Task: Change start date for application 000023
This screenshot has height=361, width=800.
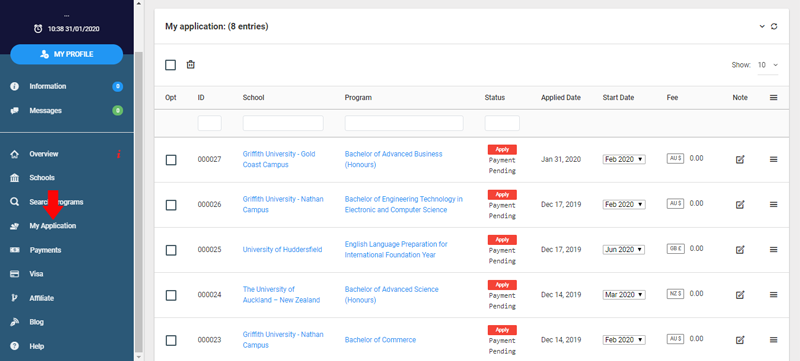Action: (624, 340)
